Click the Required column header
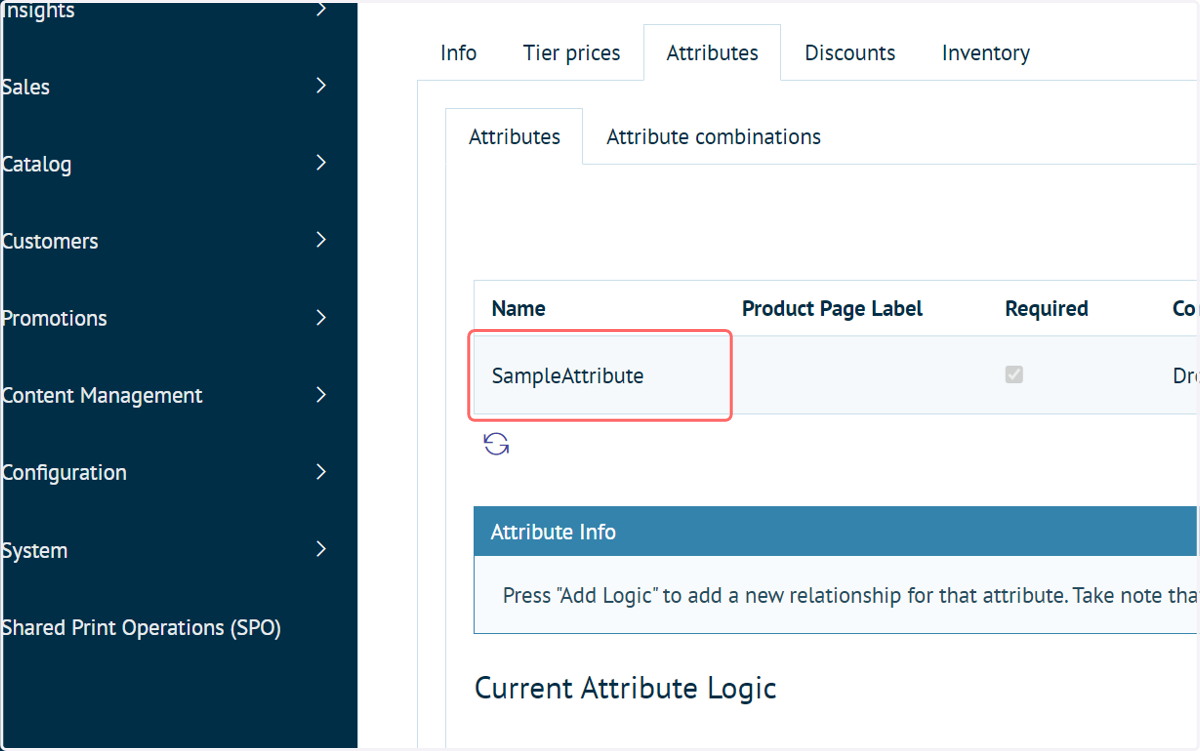 tap(1046, 309)
